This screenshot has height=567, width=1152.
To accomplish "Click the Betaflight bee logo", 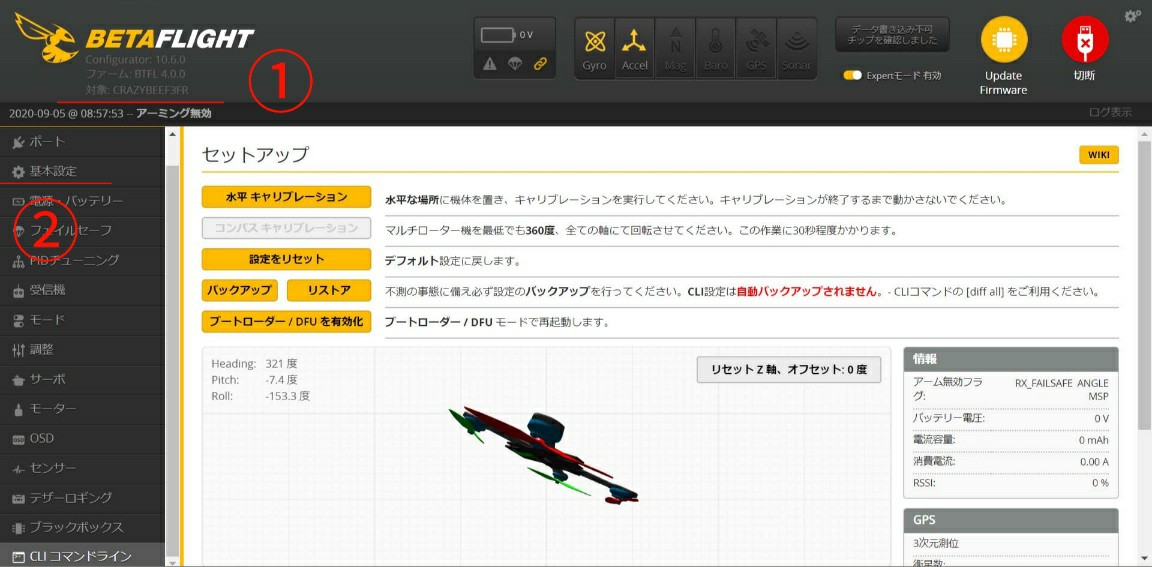I will pyautogui.click(x=47, y=37).
